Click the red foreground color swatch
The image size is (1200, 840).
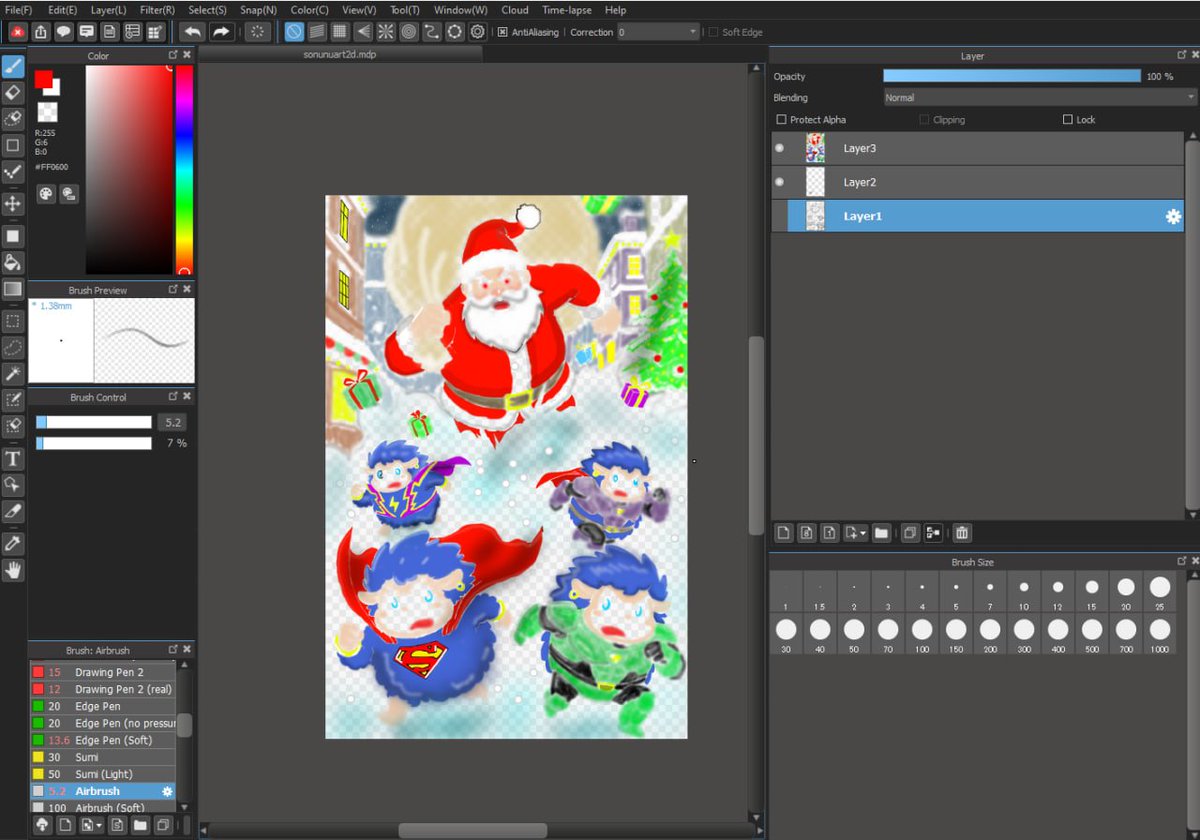tap(43, 79)
